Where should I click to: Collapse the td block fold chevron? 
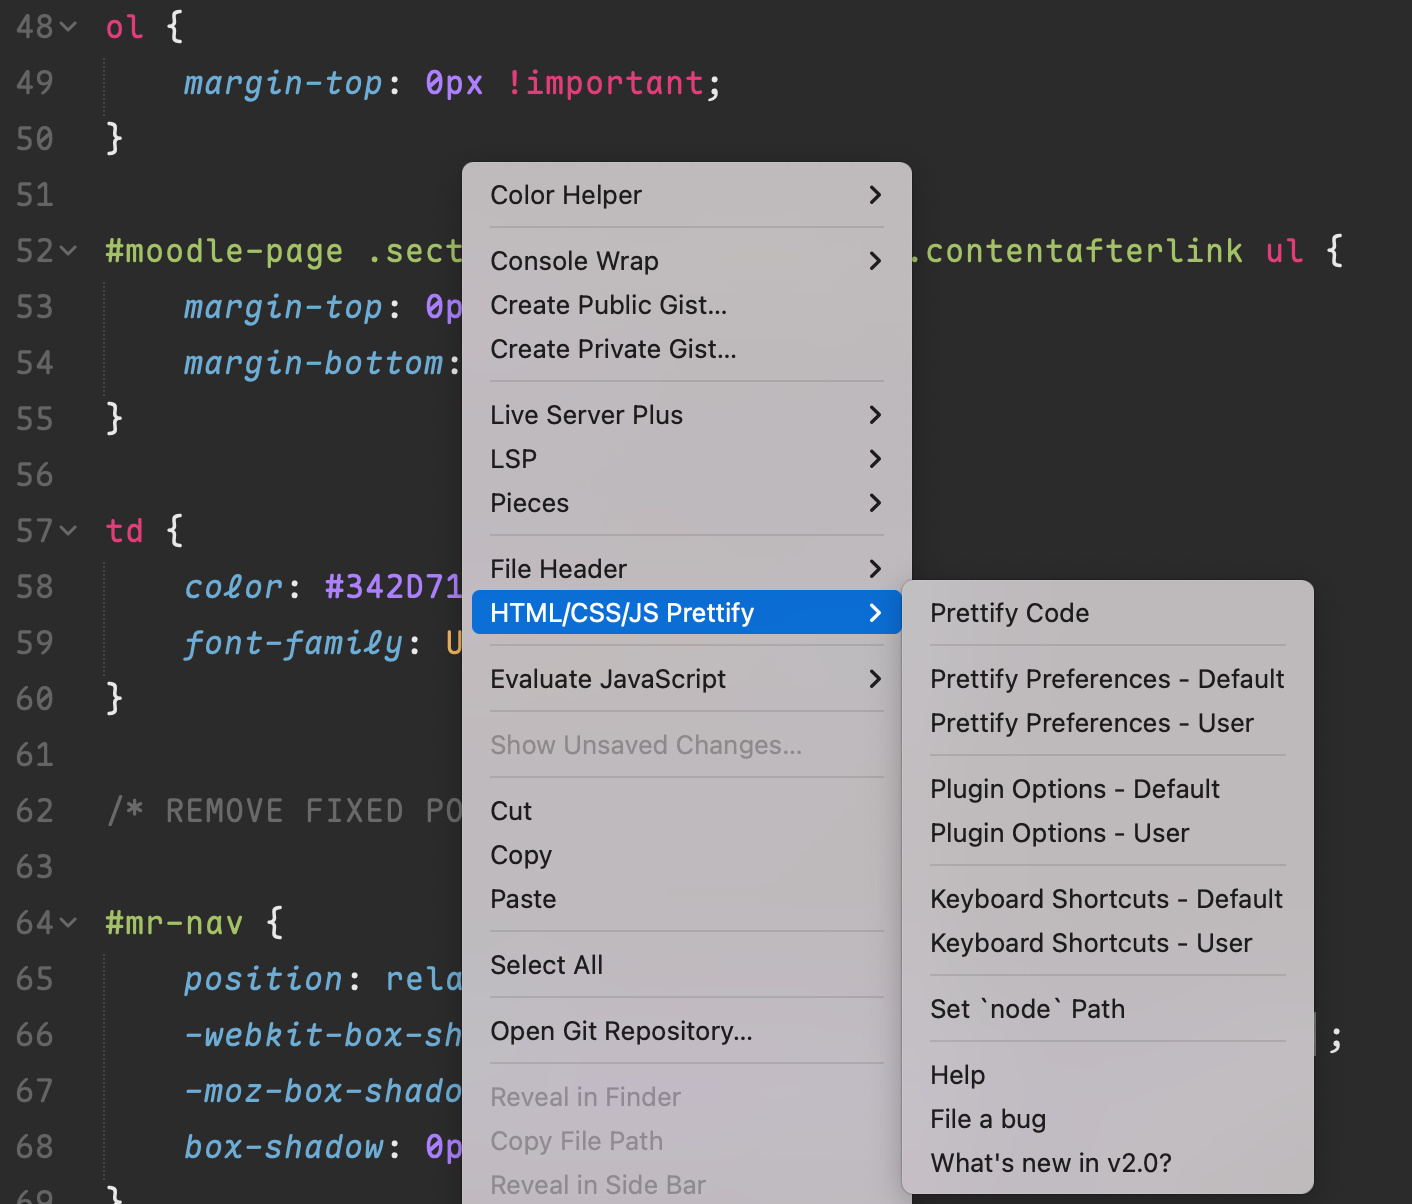(68, 531)
